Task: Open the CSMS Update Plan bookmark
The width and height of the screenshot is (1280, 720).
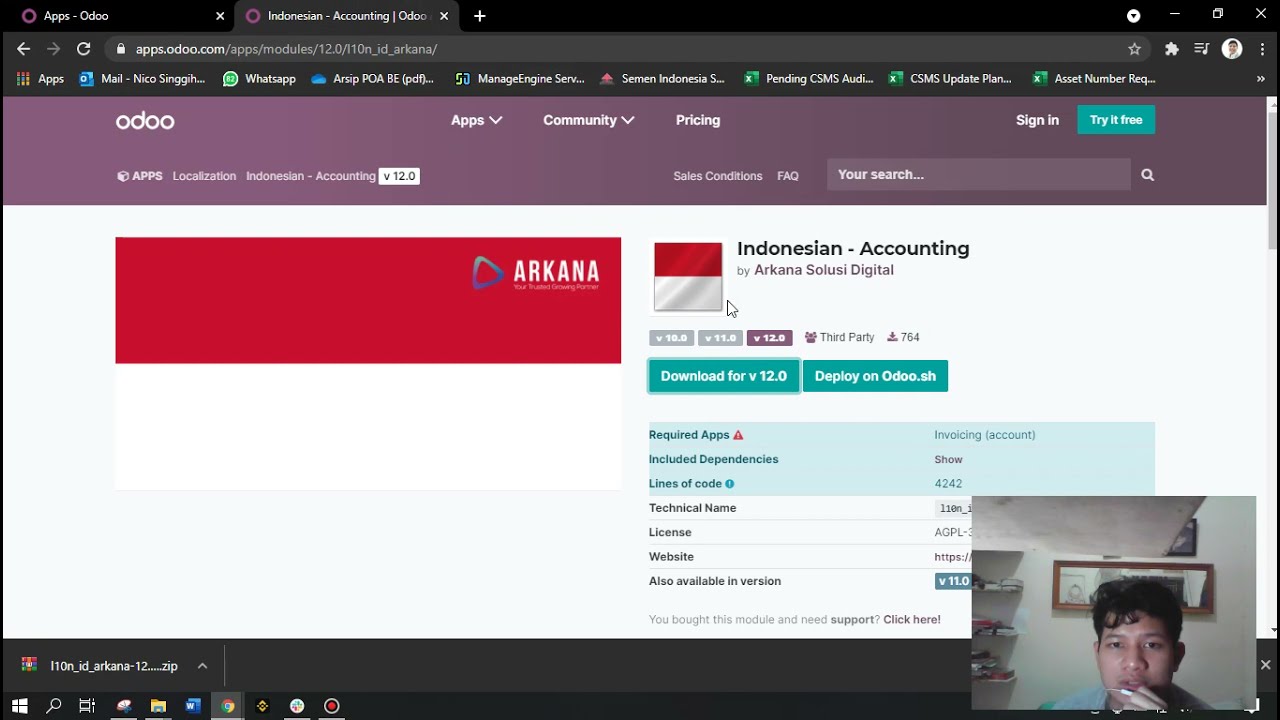Action: (x=950, y=78)
